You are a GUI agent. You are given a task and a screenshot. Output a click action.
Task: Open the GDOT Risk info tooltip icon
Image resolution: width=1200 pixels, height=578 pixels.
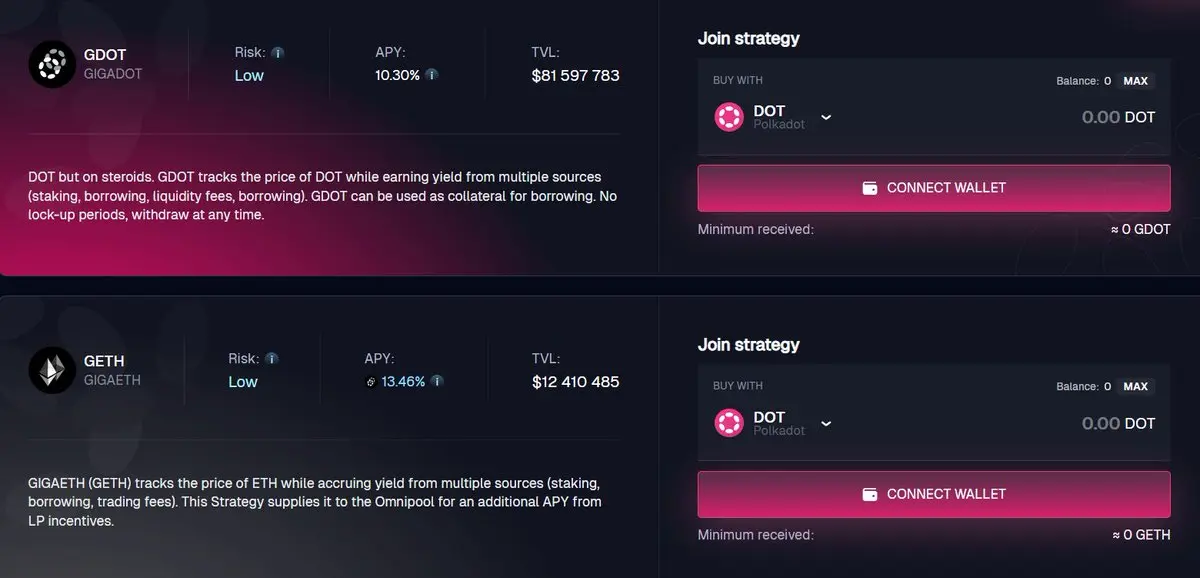278,52
